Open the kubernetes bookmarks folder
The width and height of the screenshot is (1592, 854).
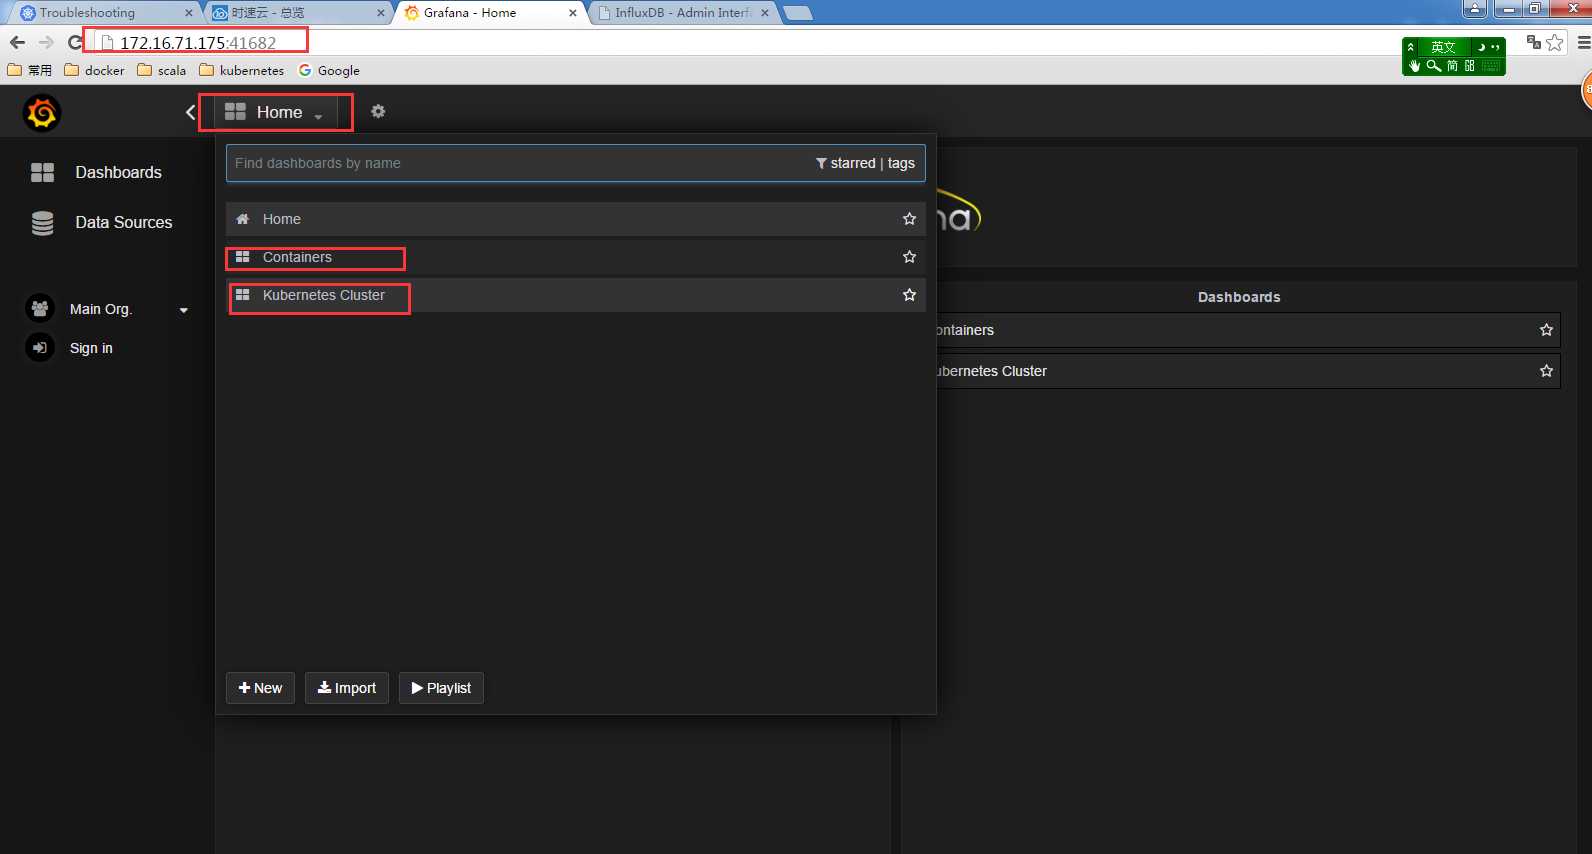pos(241,70)
